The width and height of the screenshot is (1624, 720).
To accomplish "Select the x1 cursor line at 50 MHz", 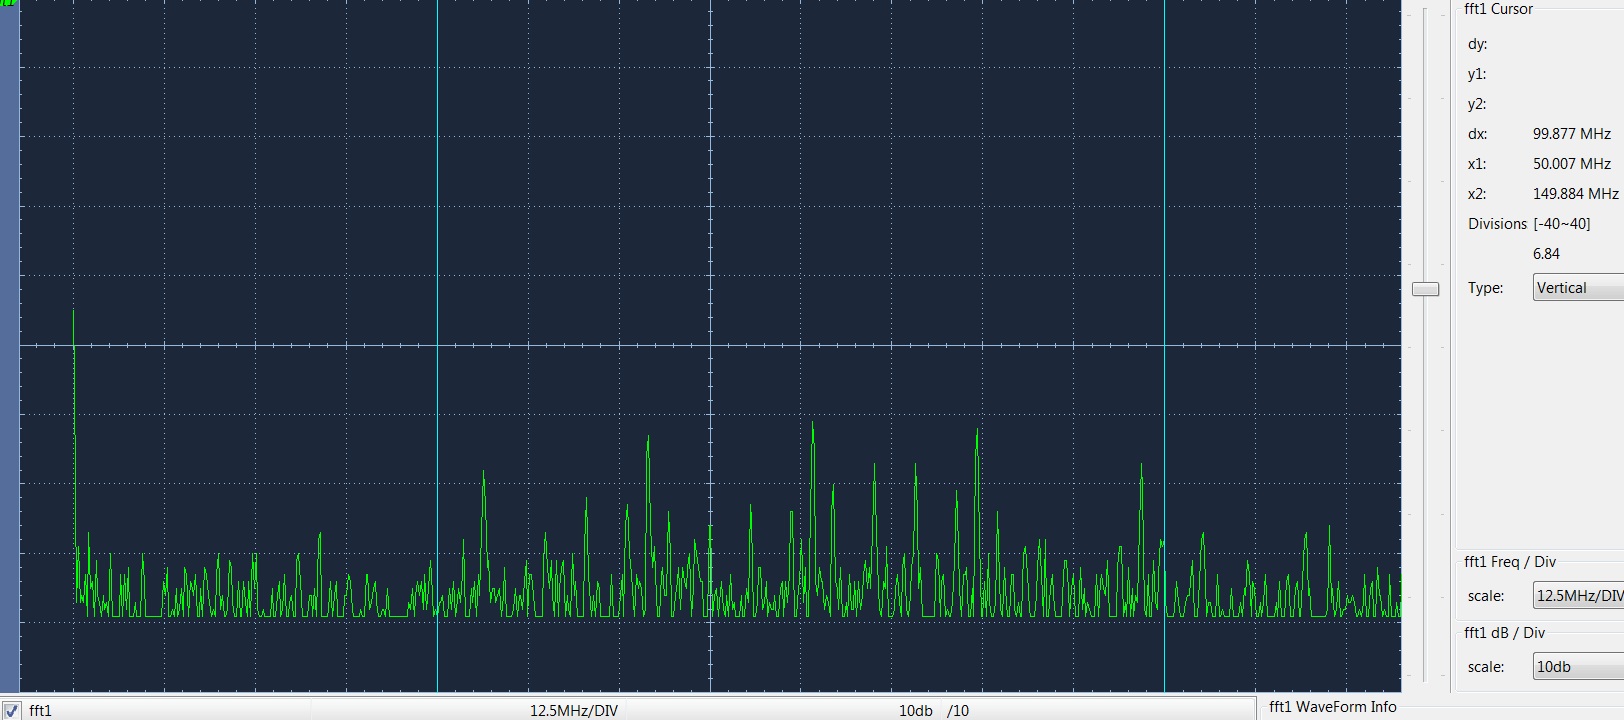I will pyautogui.click(x=437, y=345).
